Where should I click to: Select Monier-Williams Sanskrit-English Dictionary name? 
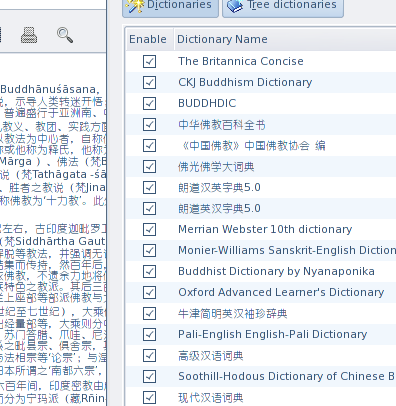287,250
